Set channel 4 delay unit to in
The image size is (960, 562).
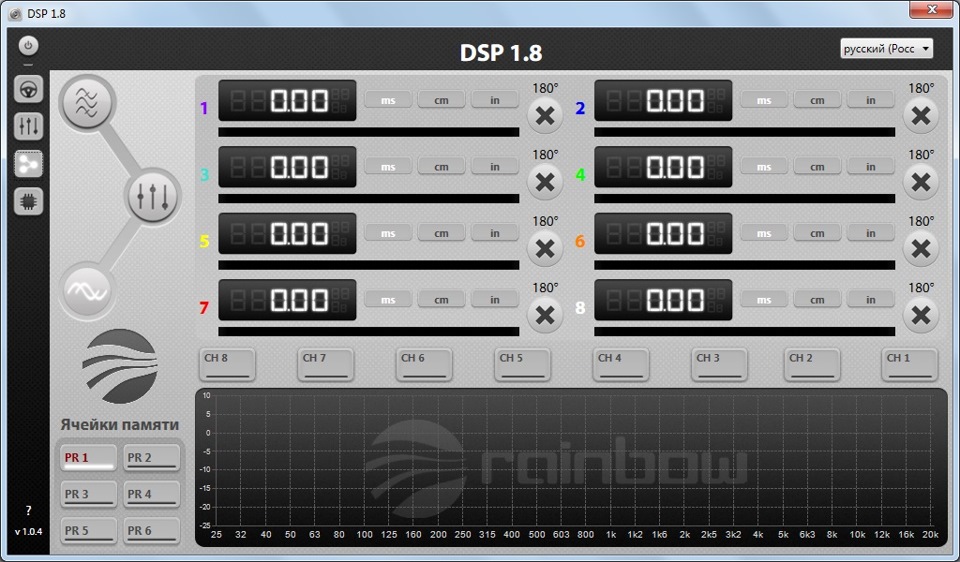(x=871, y=167)
